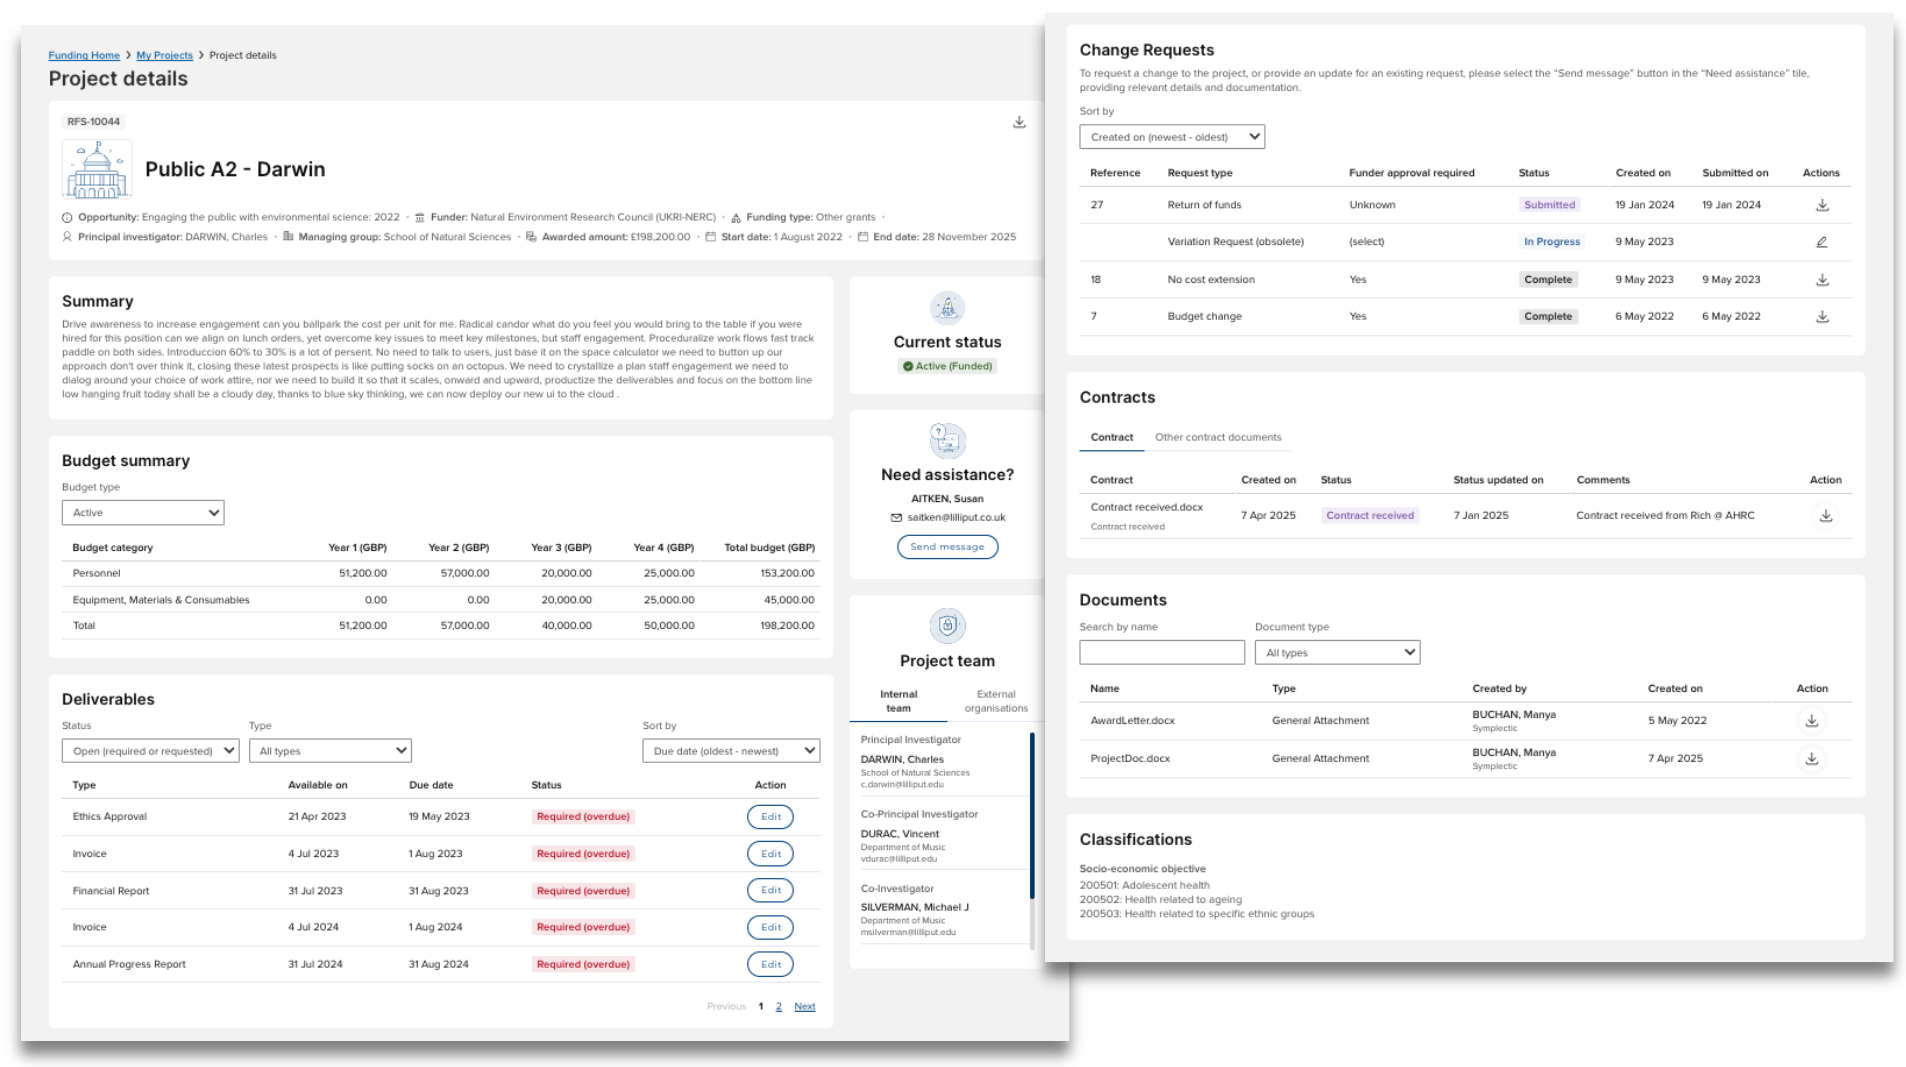Edit the Ethics Approval deliverable
This screenshot has height=1067, width=1906.
770,817
